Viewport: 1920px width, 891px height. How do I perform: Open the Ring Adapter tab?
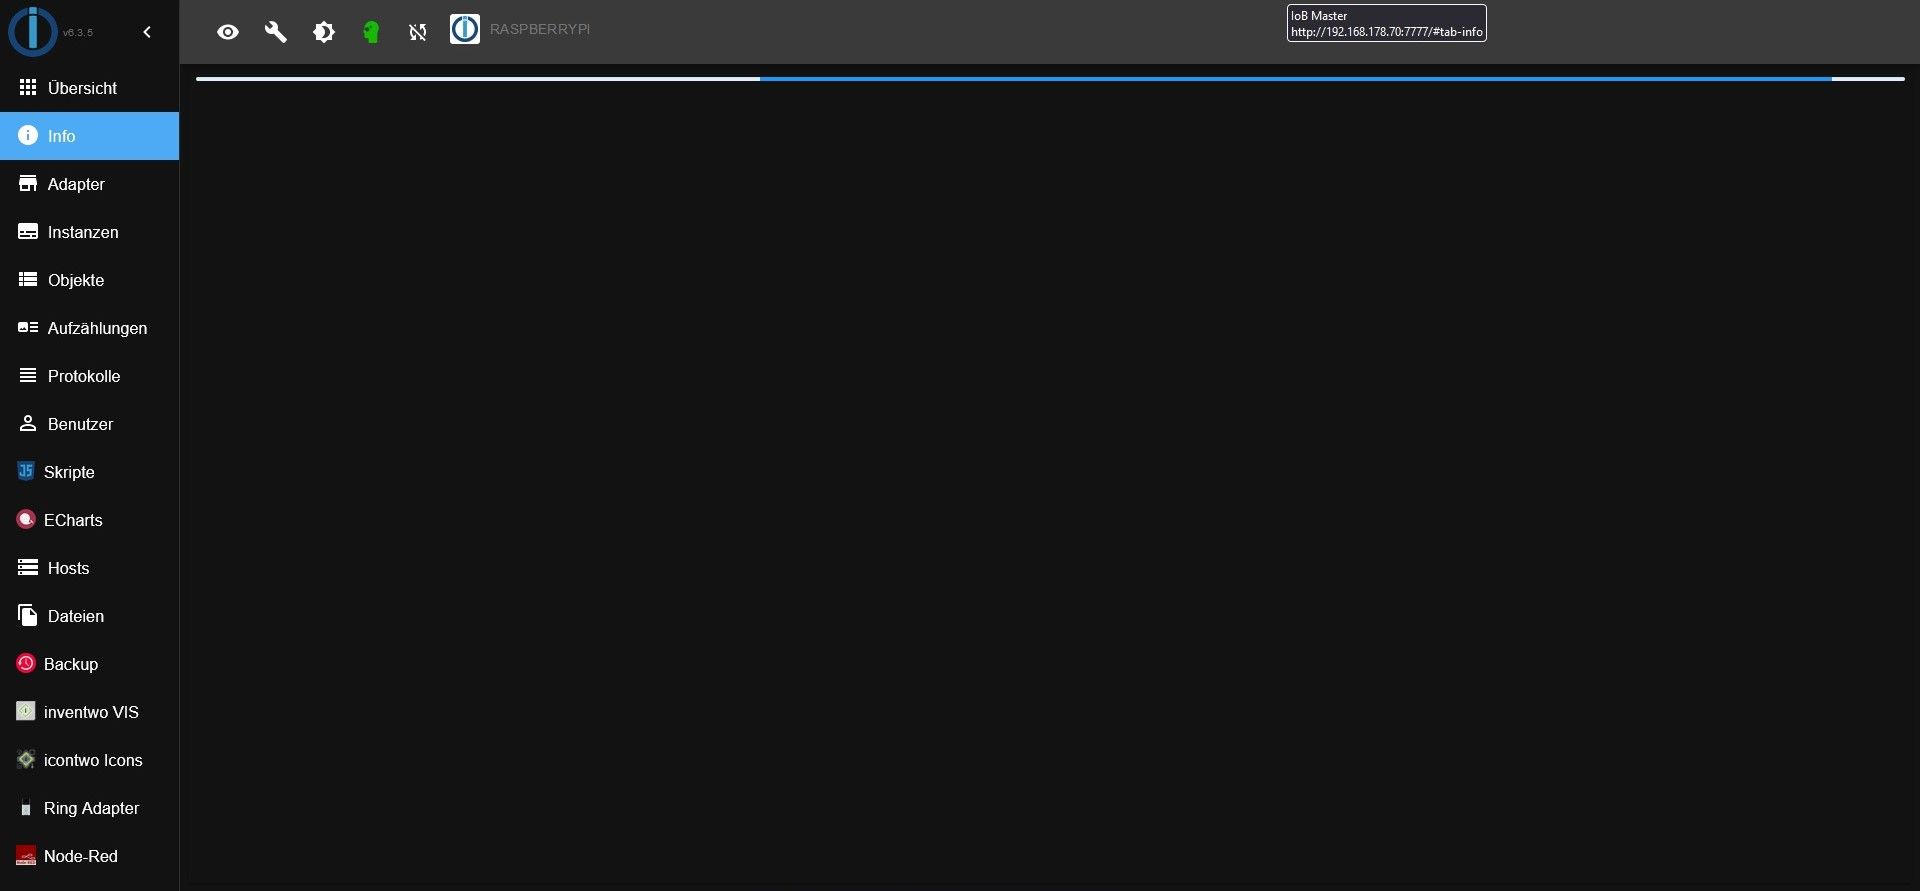[x=89, y=808]
